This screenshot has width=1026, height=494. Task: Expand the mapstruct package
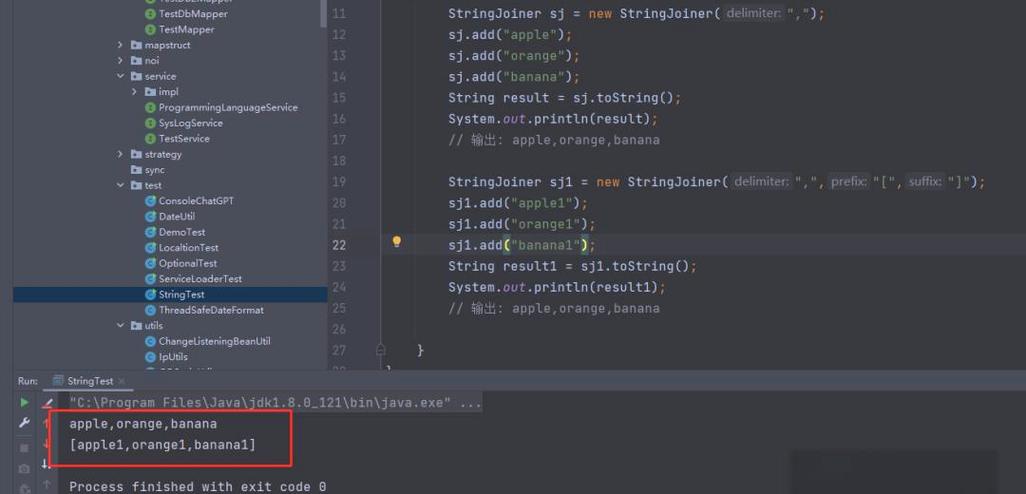[x=120, y=45]
